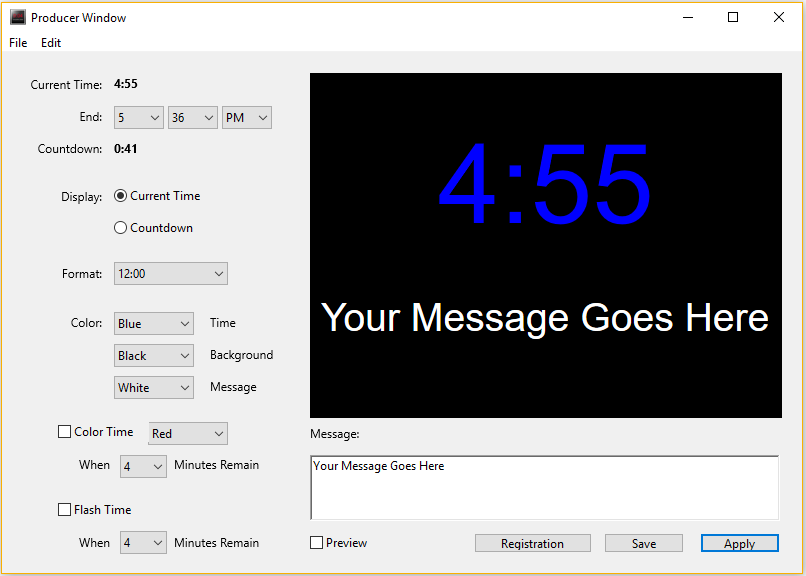This screenshot has height=576, width=806.
Task: Open the End minutes dropdown showing 36
Action: 192,117
